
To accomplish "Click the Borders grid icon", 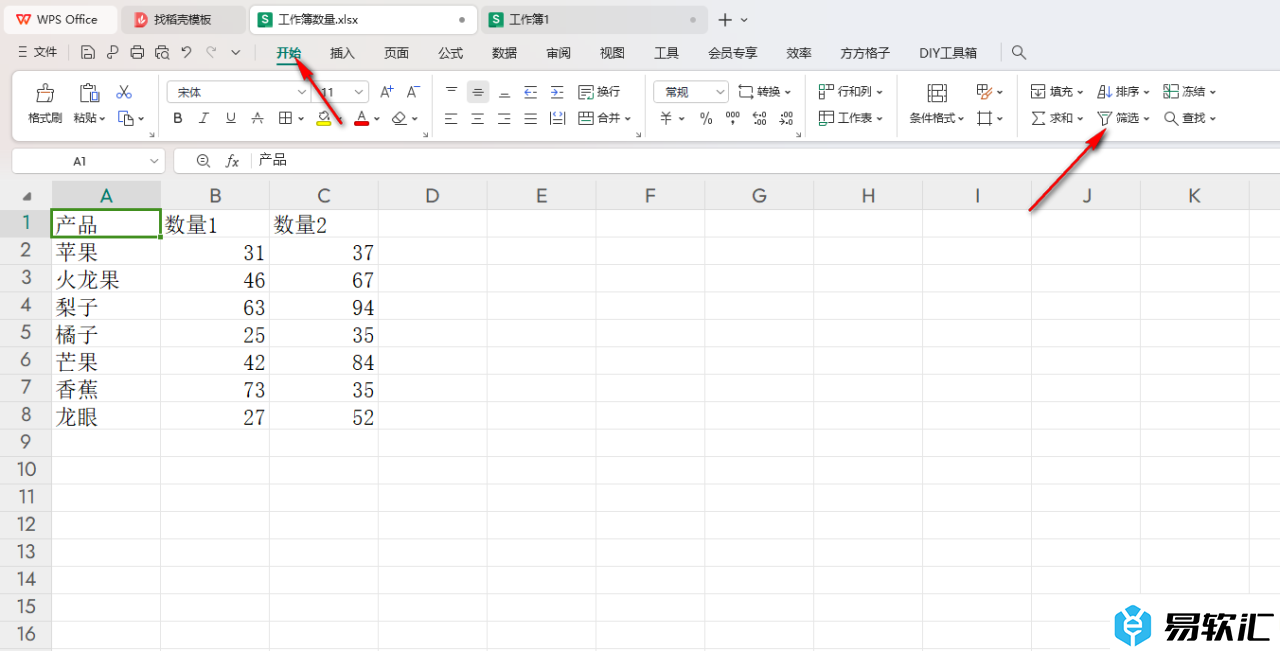I will pyautogui.click(x=285, y=118).
